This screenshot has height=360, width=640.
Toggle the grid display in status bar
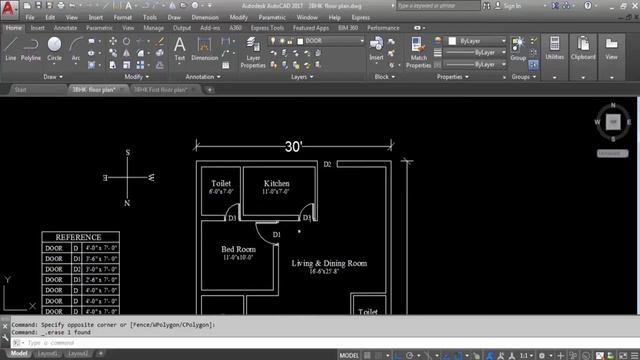[367, 356]
